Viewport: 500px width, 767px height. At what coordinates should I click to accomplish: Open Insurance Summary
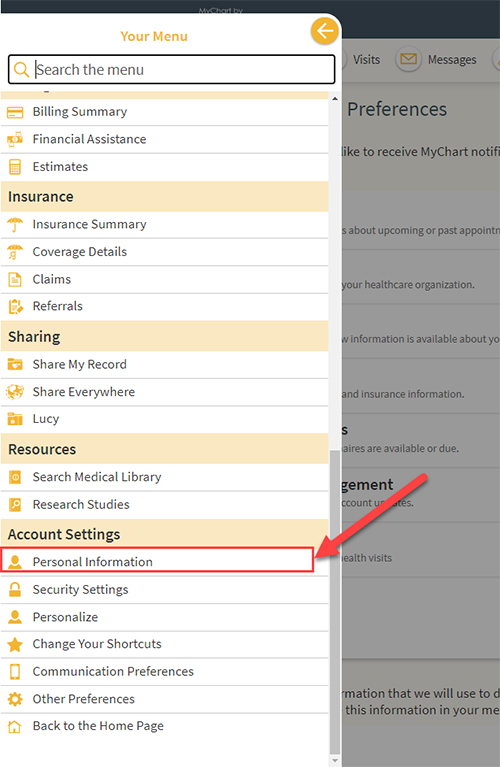tap(164, 225)
